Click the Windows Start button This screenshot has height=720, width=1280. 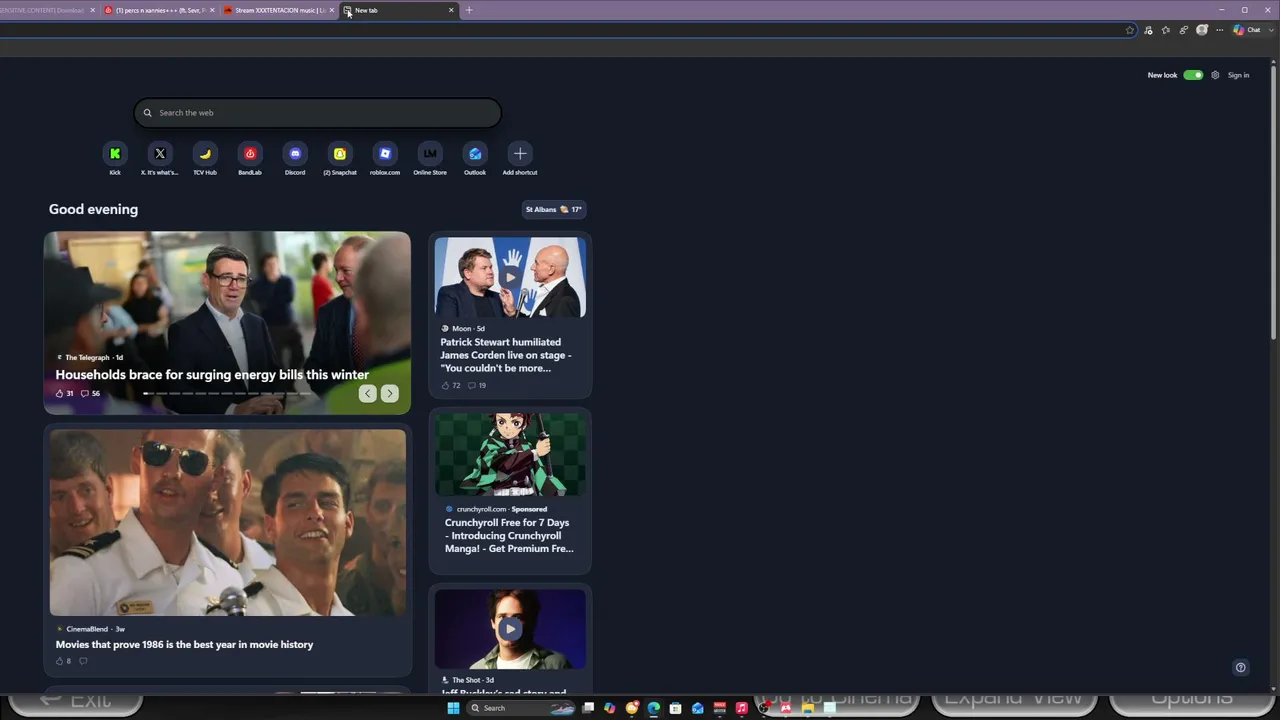click(453, 708)
